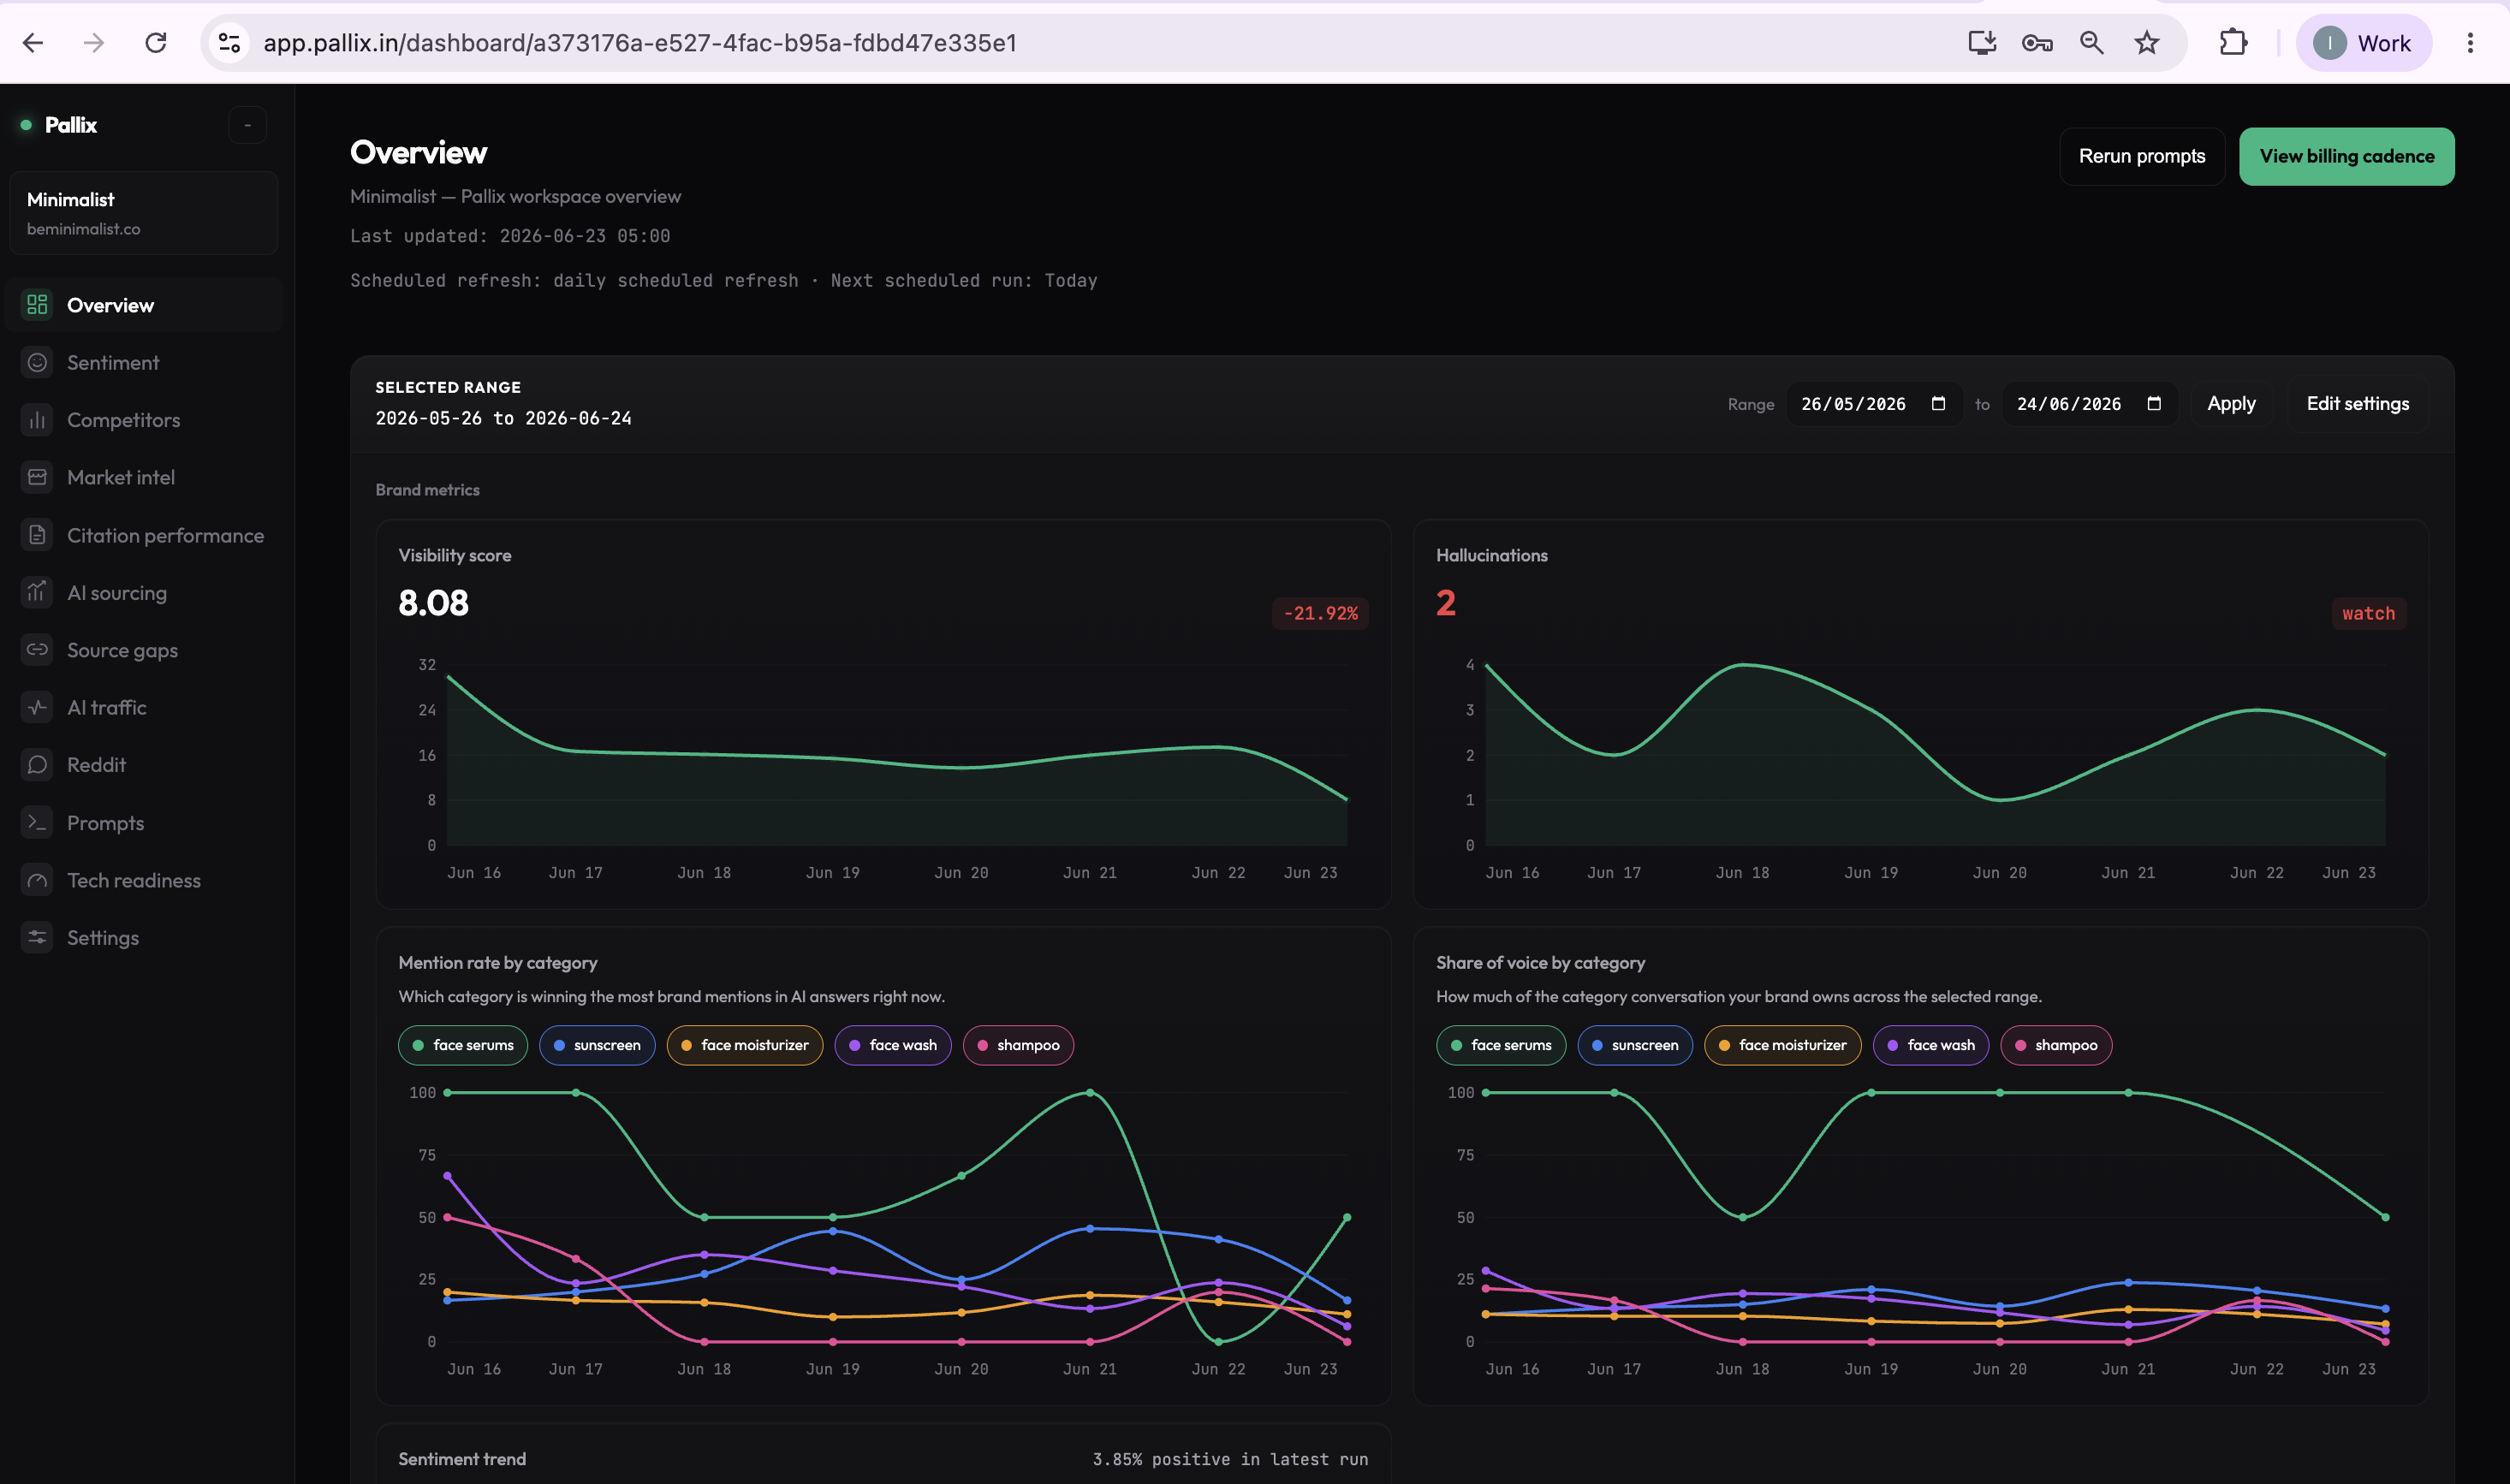2510x1484 pixels.
Task: Click the password key icon
Action: 2037,43
